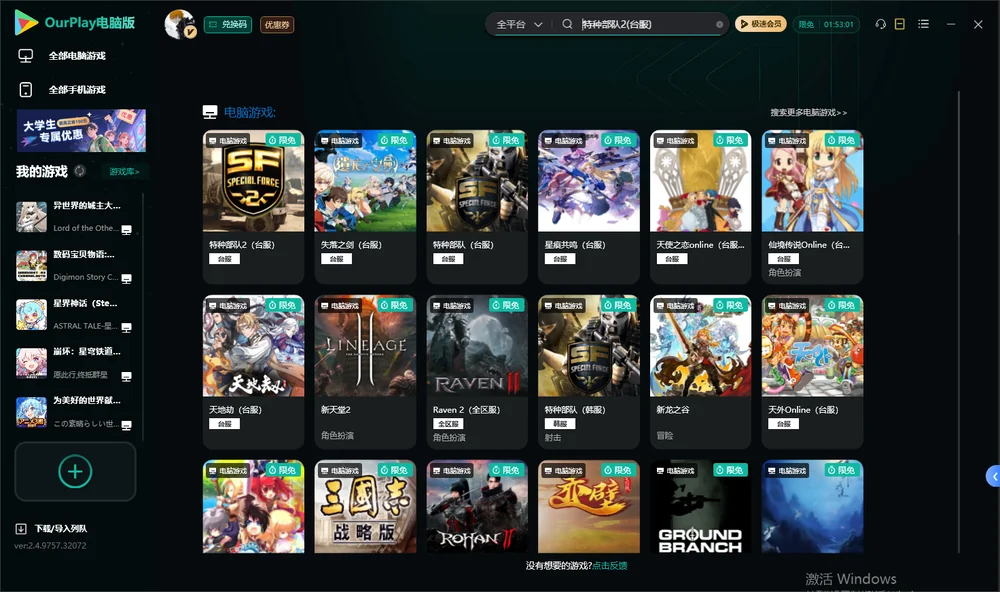
Task: Open the 下载/导入队列 download queue
Action: tap(52, 528)
